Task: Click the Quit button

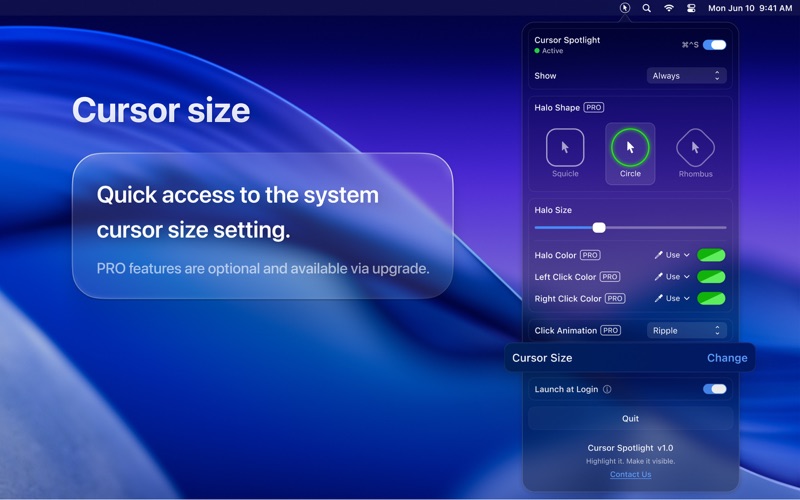Action: click(x=630, y=418)
